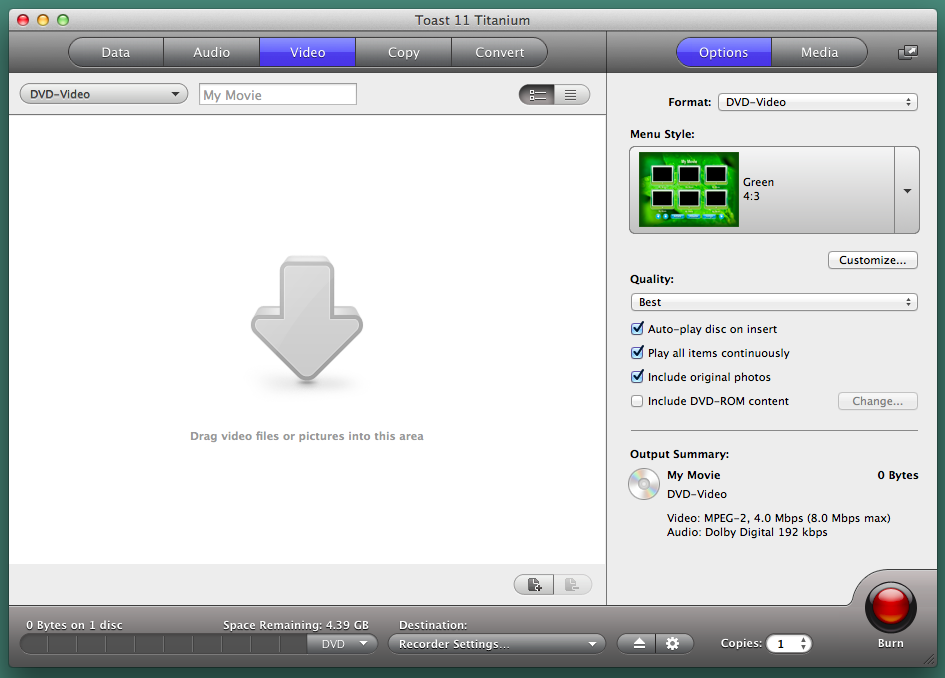Screen dimensions: 945x678
Task: Open the Recorder Settings destination dropdown
Action: tap(497, 644)
